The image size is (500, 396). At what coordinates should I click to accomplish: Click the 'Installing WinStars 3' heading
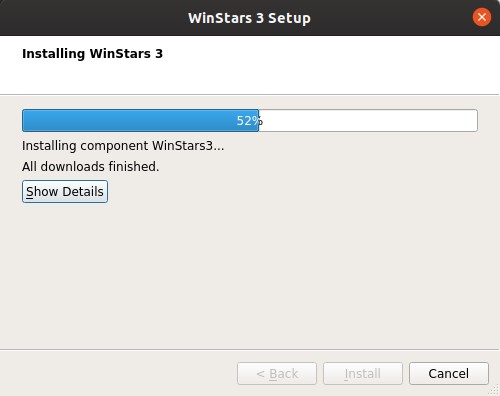coord(92,54)
